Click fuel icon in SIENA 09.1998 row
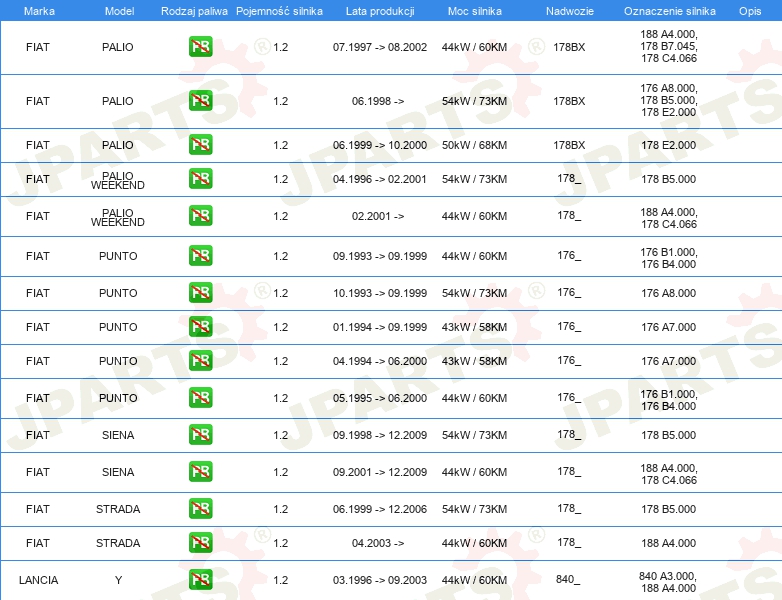 tap(200, 434)
